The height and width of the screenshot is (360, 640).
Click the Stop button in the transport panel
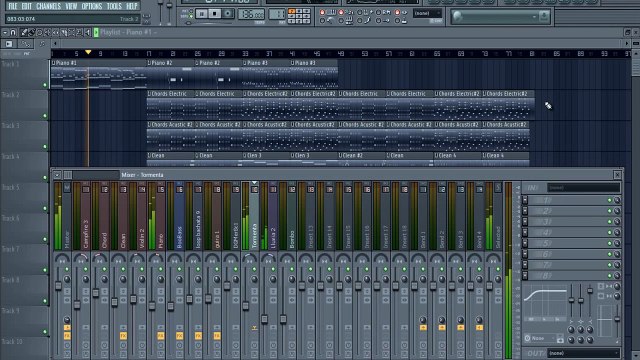coord(214,14)
